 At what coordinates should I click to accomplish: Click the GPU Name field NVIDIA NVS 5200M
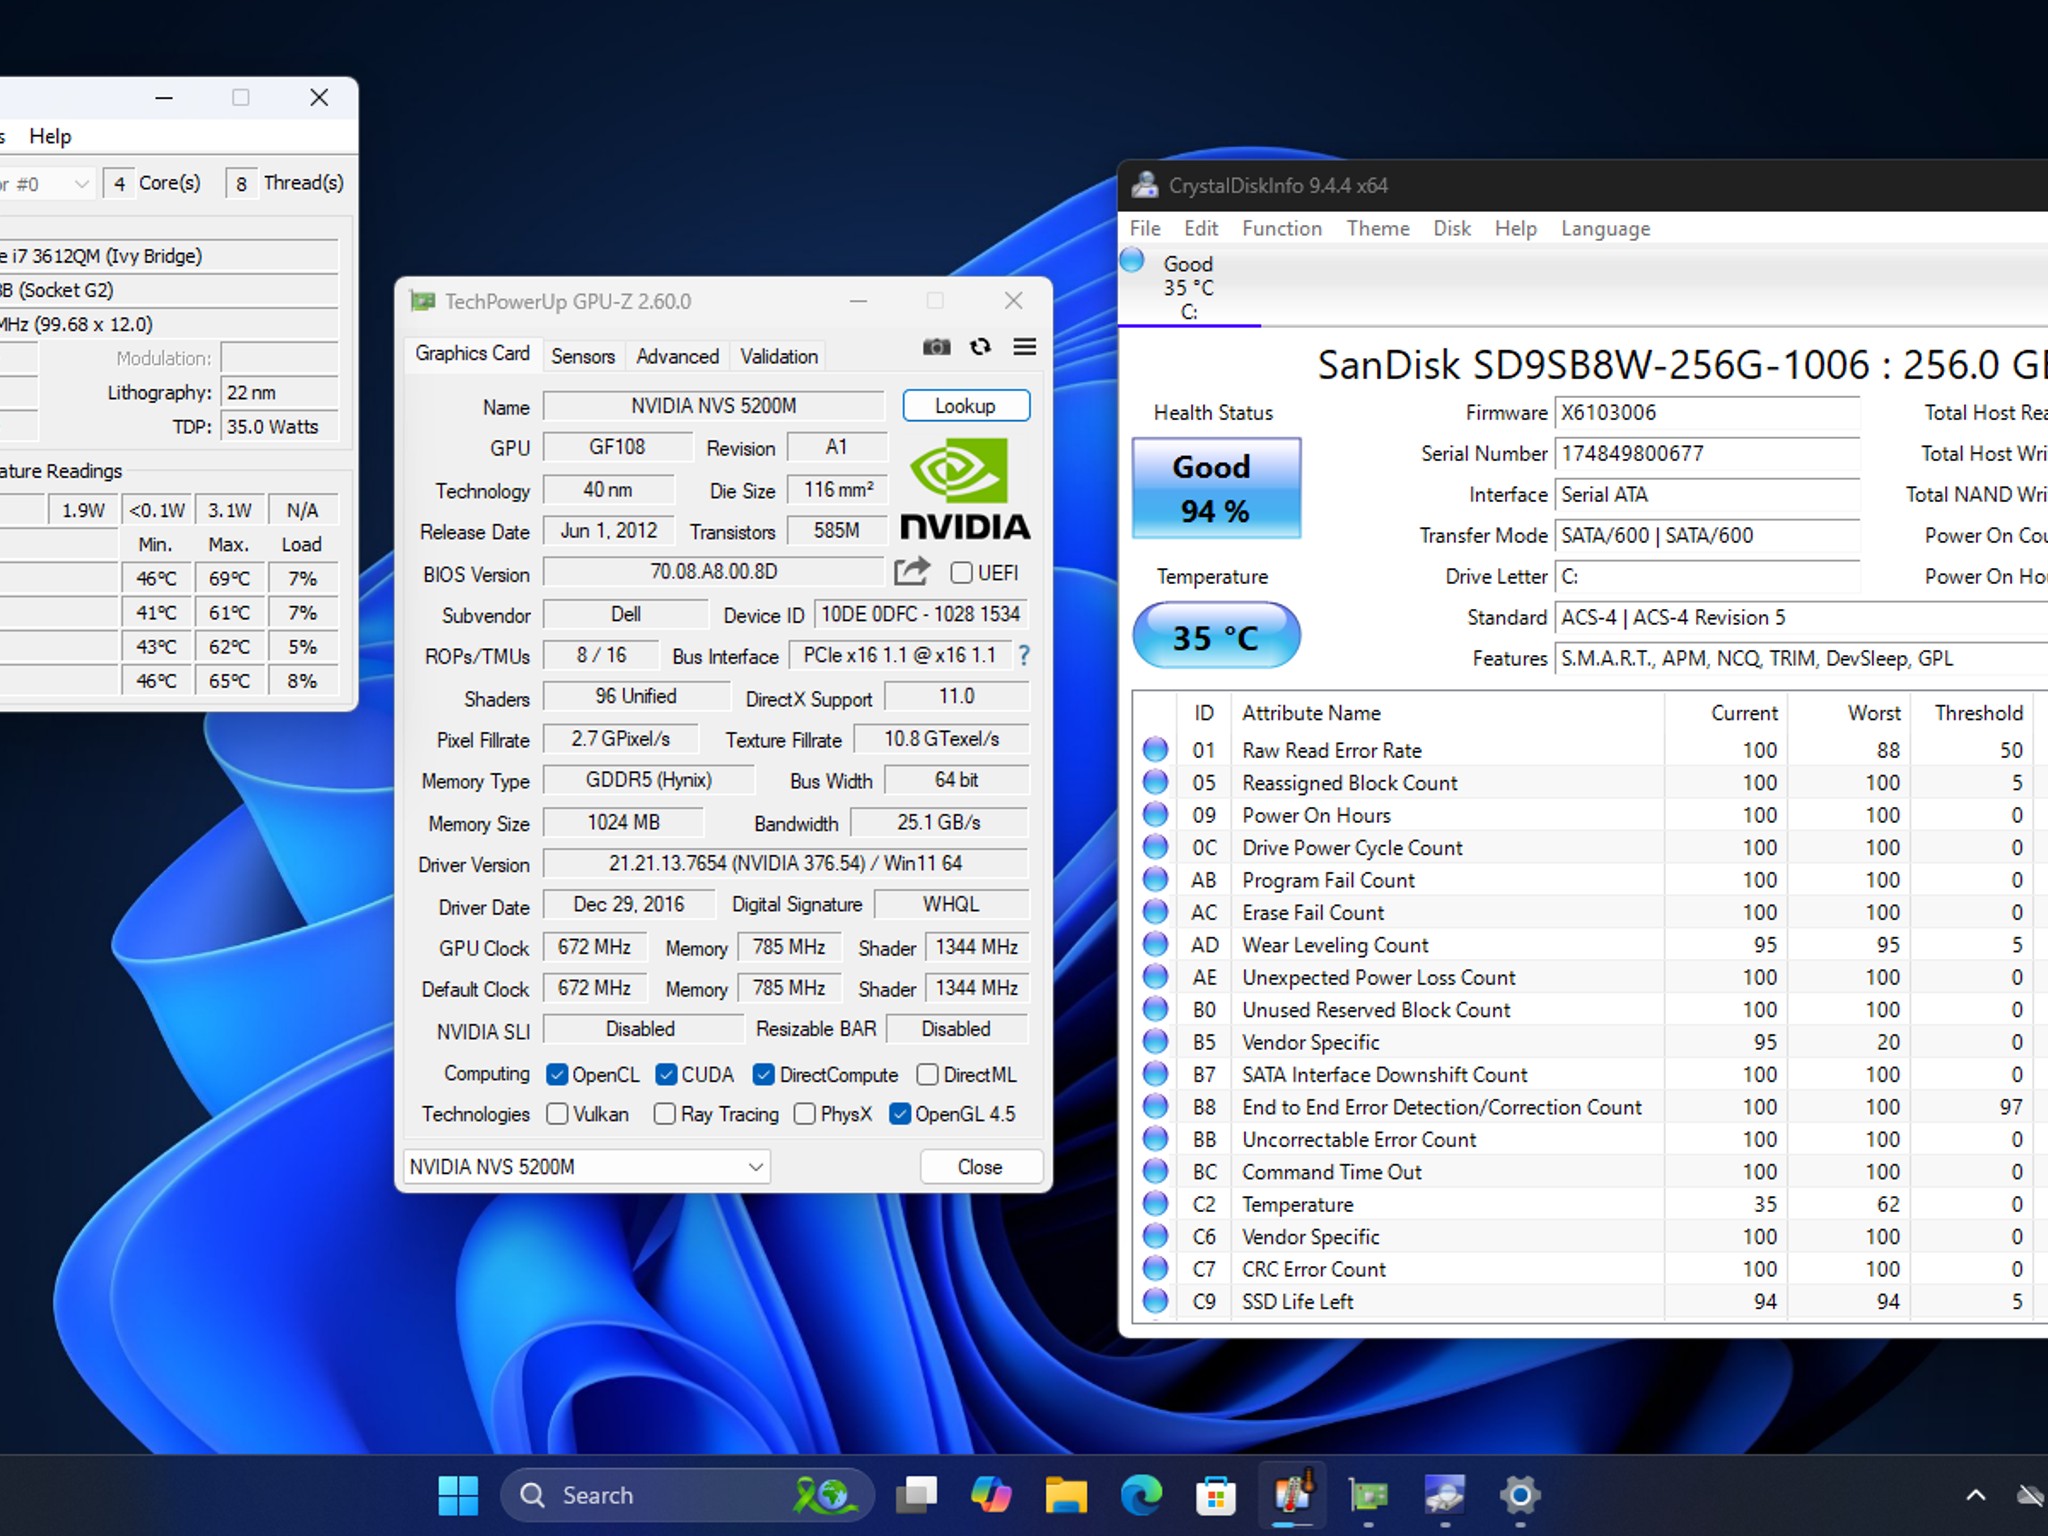point(713,405)
